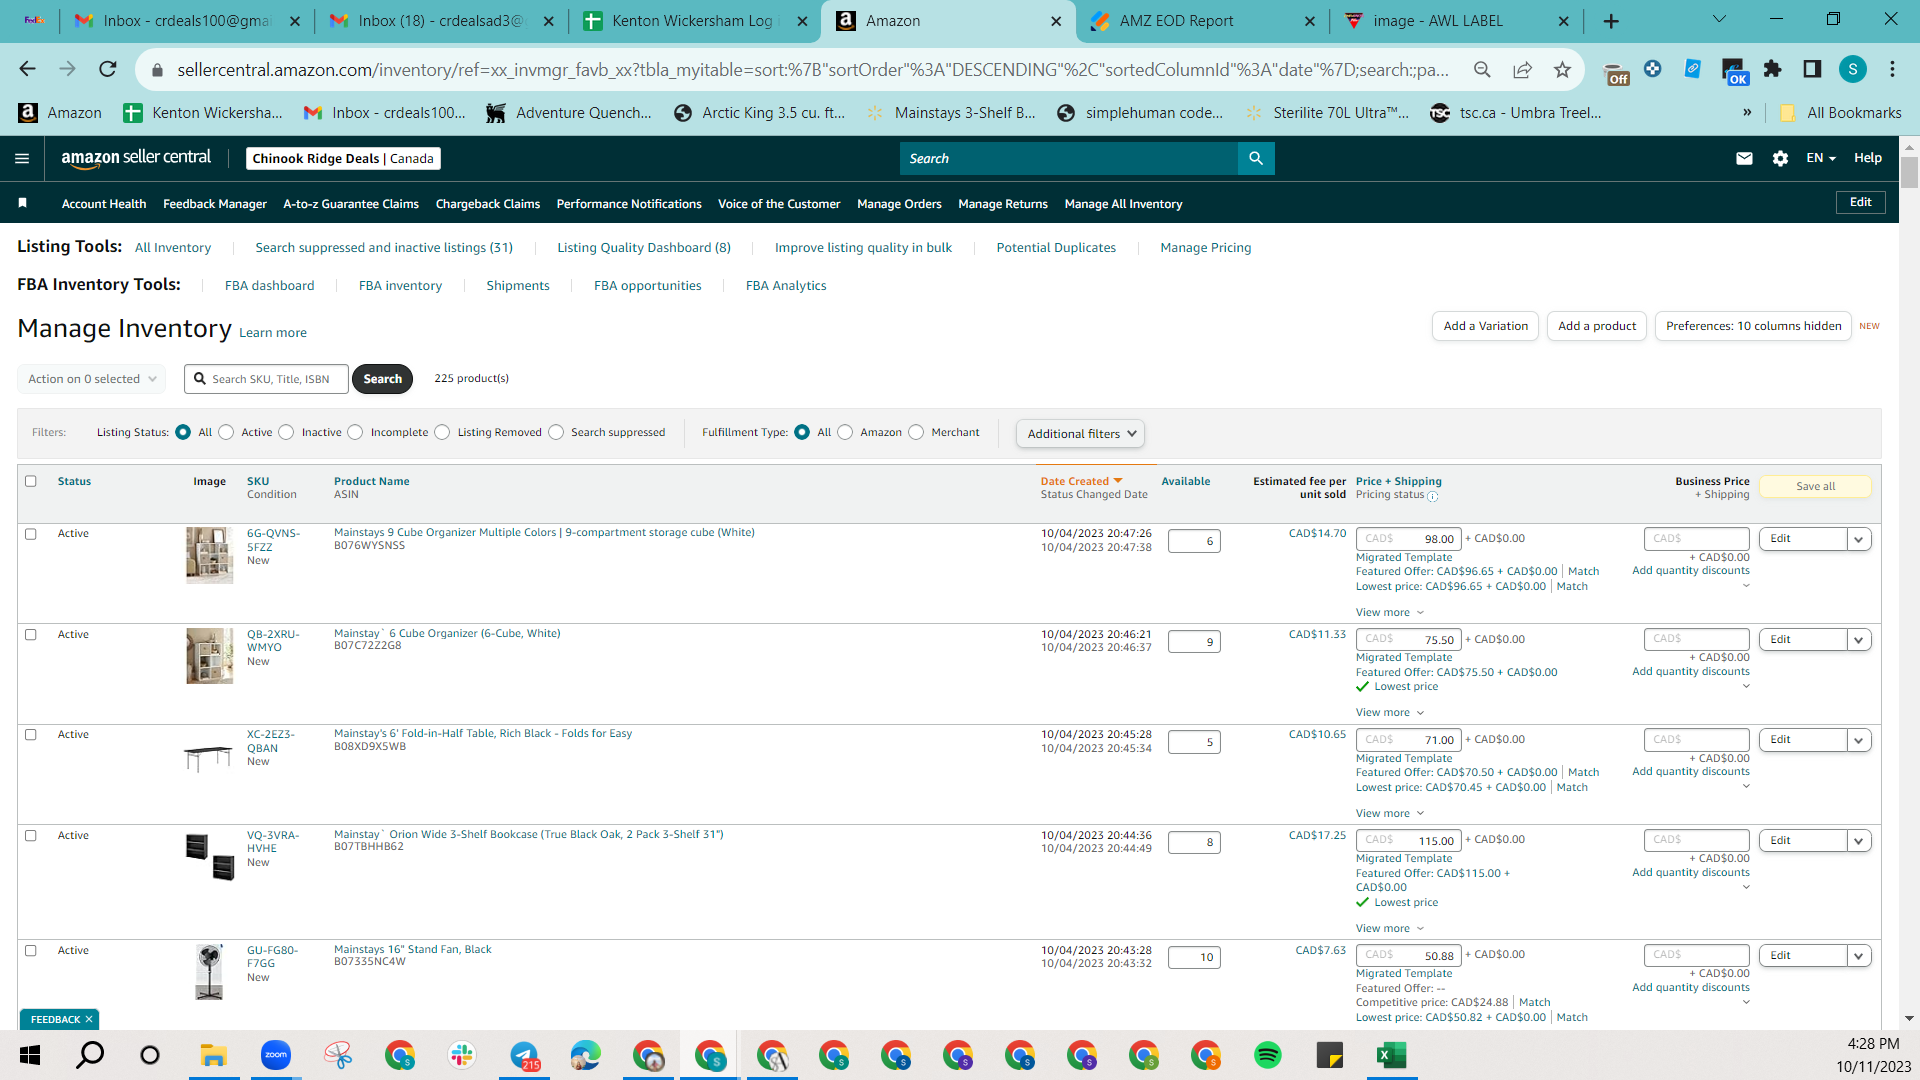
Task: Reload the page
Action: pos(108,69)
